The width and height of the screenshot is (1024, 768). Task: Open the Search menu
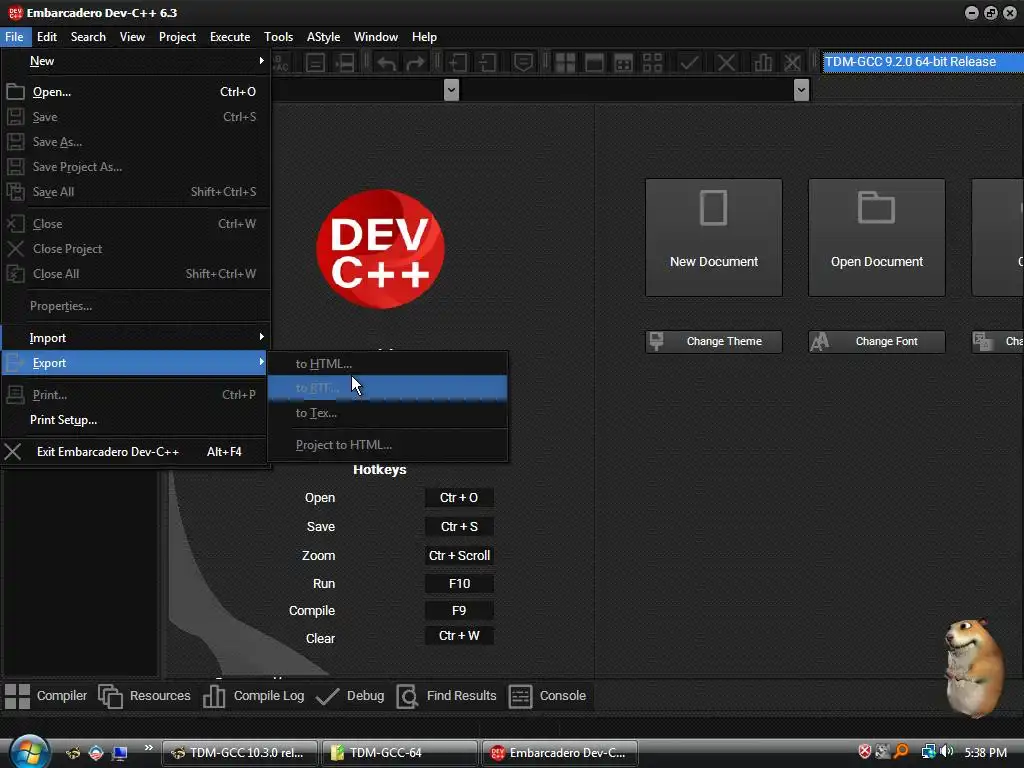pos(88,37)
